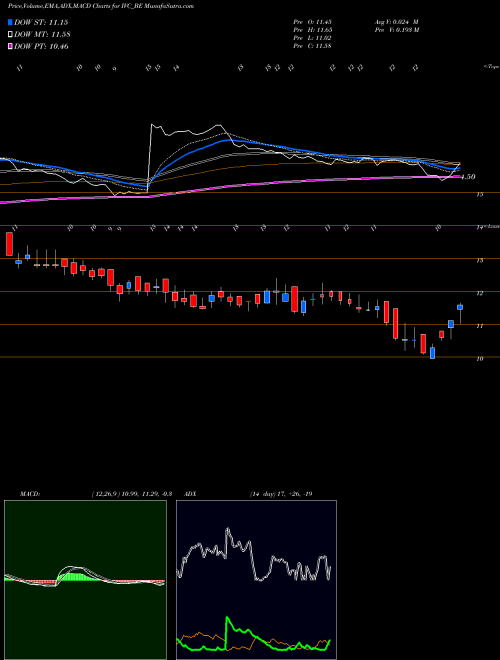
Task: Click price axis label 10
Action: click(479, 359)
